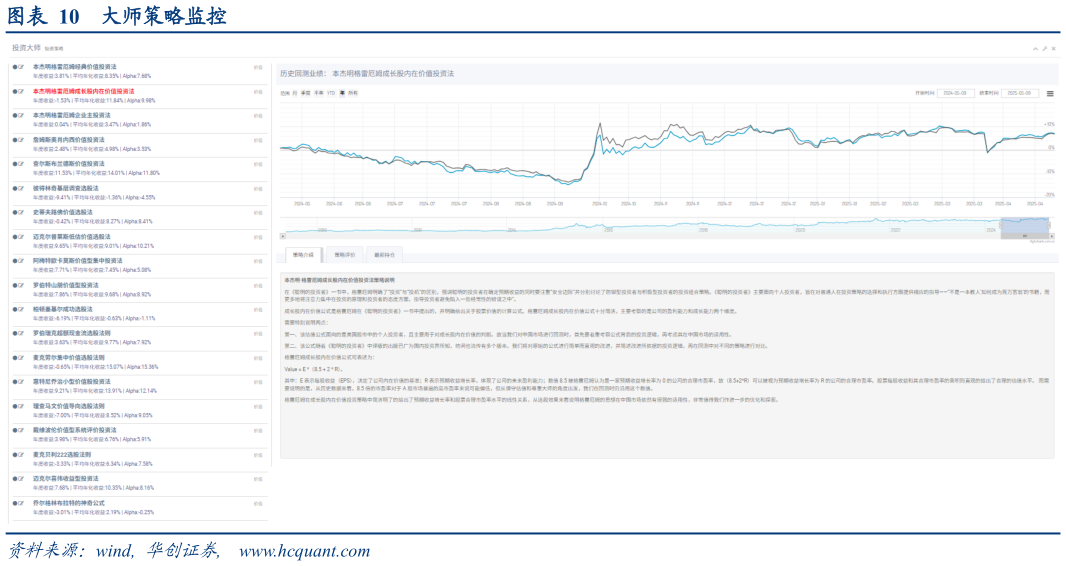Toggle the round marker beside 本杰明格雷厄姆企业主投资法
1066x566 pixels.
point(14,116)
